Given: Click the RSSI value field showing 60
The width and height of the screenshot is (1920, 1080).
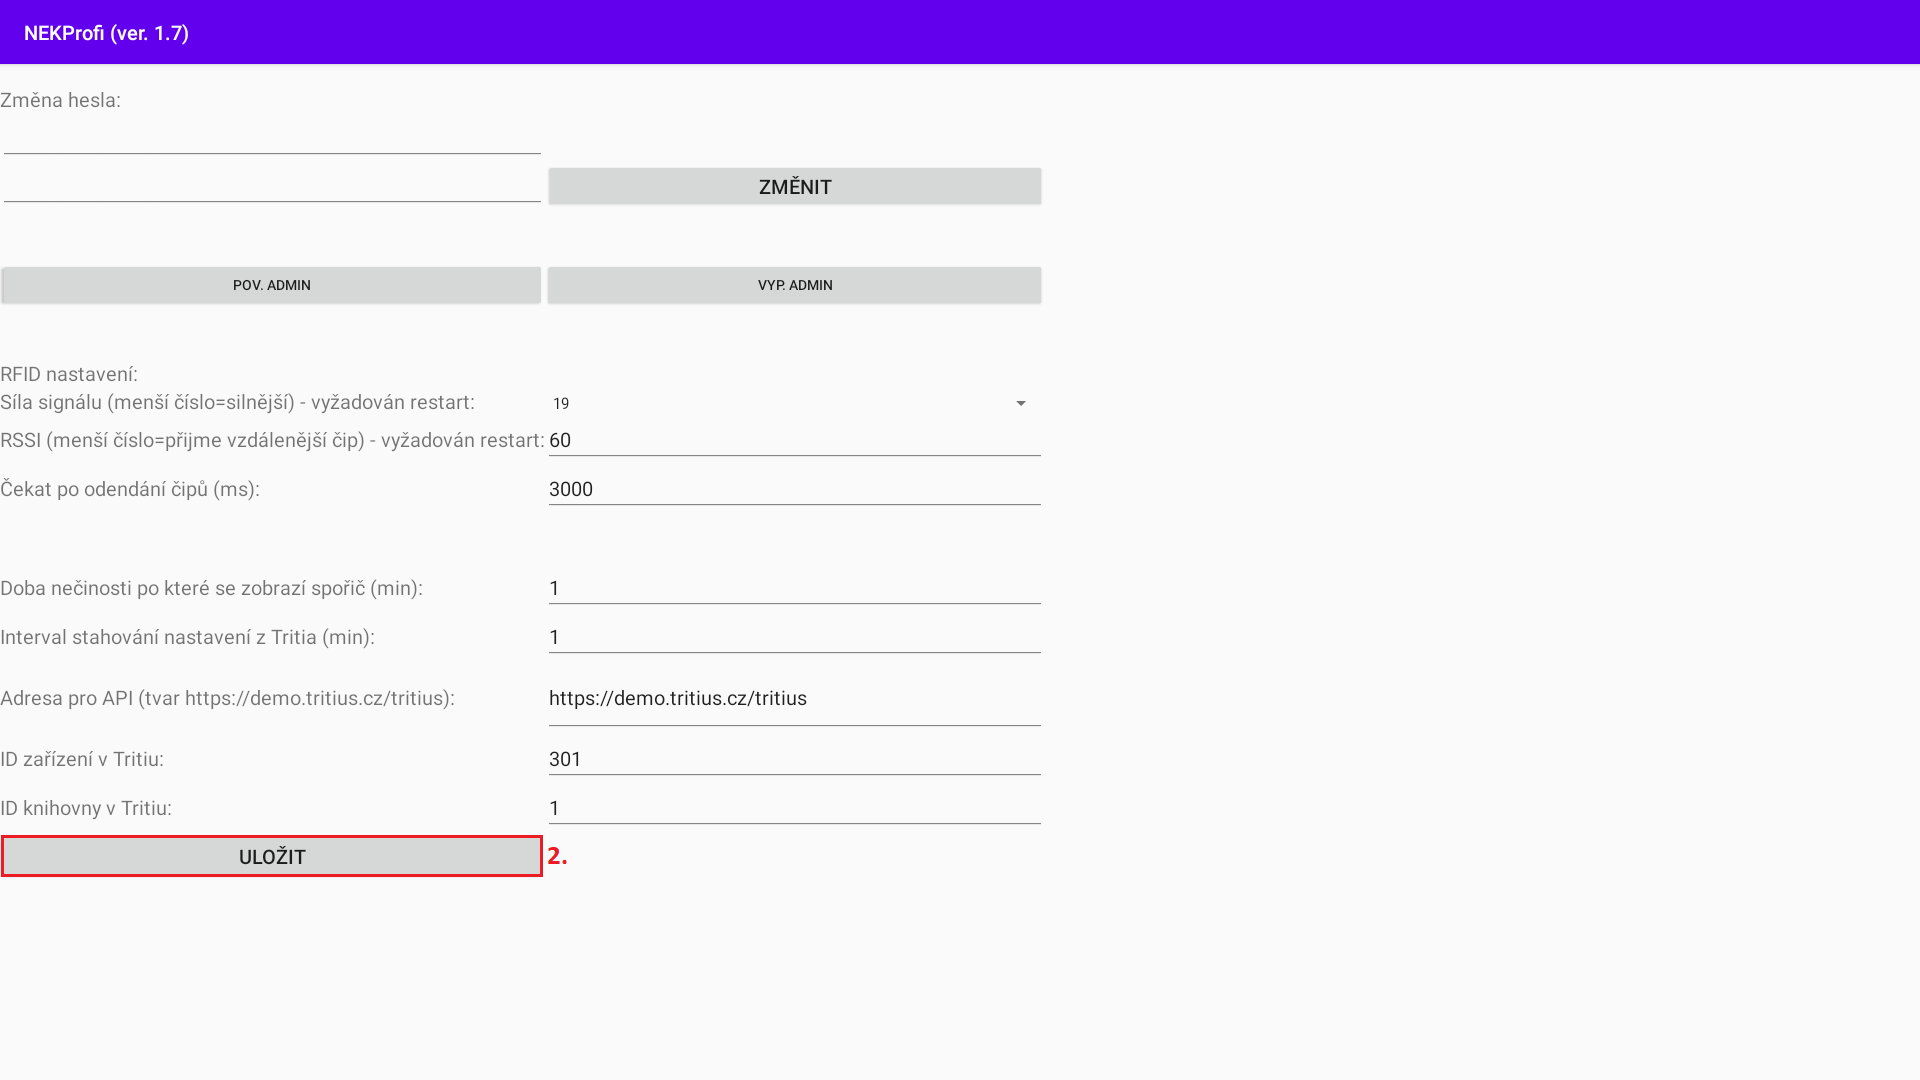Looking at the screenshot, I should coord(794,441).
